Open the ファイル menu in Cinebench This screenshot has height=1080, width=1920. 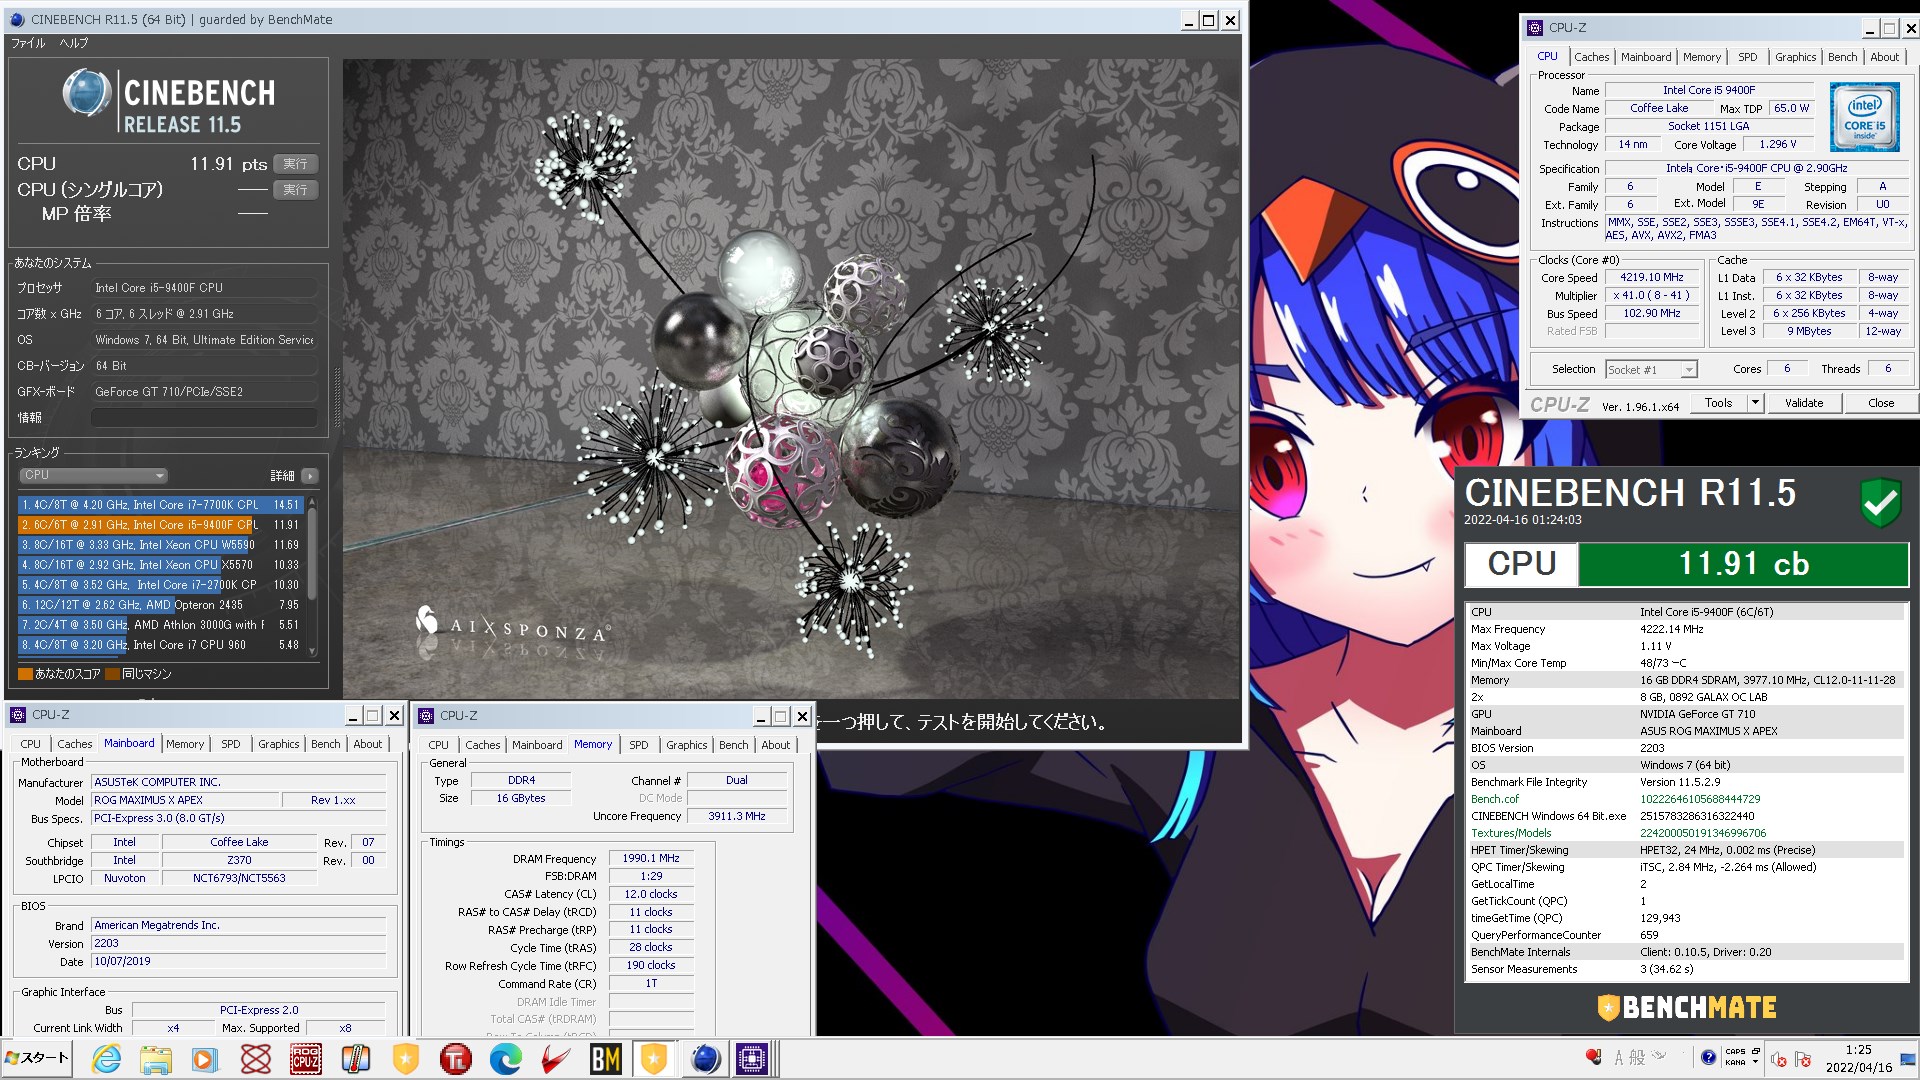[28, 43]
